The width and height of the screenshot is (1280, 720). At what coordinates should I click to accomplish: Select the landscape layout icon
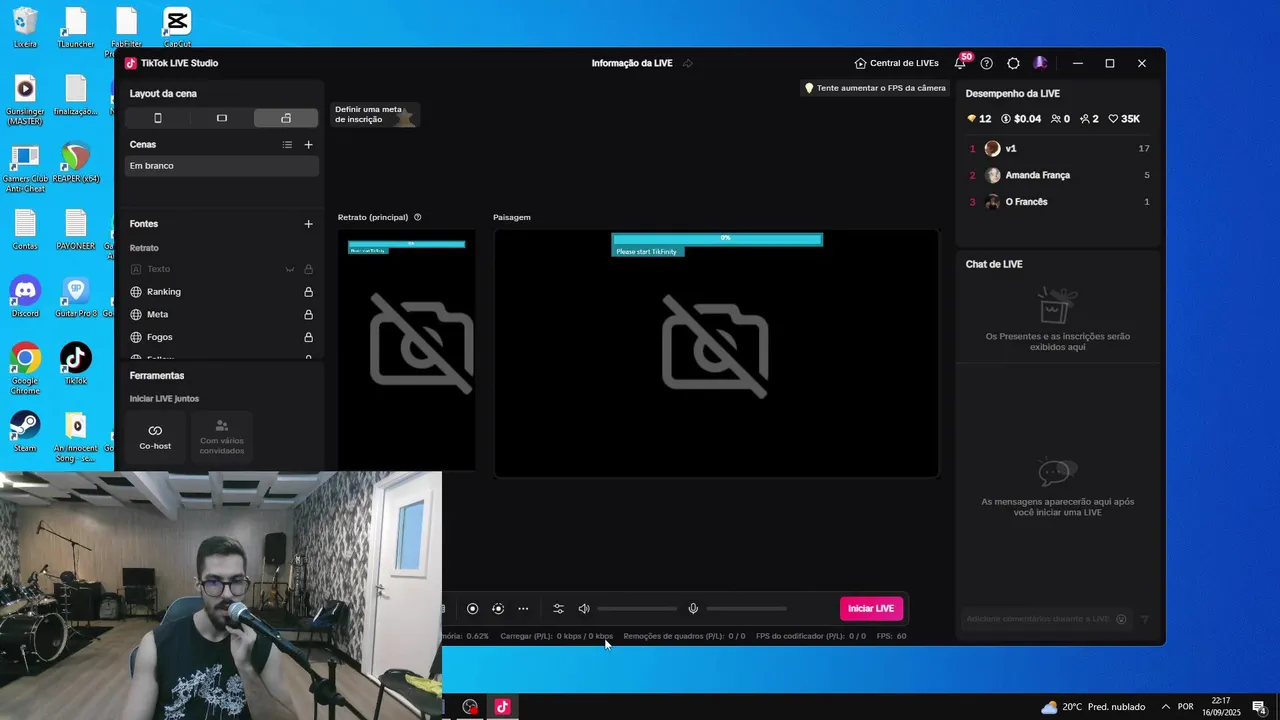221,118
